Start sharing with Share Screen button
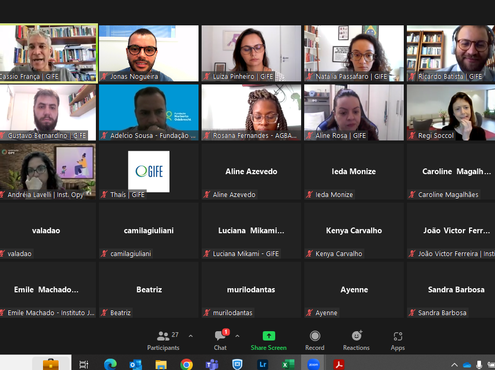 (x=269, y=341)
